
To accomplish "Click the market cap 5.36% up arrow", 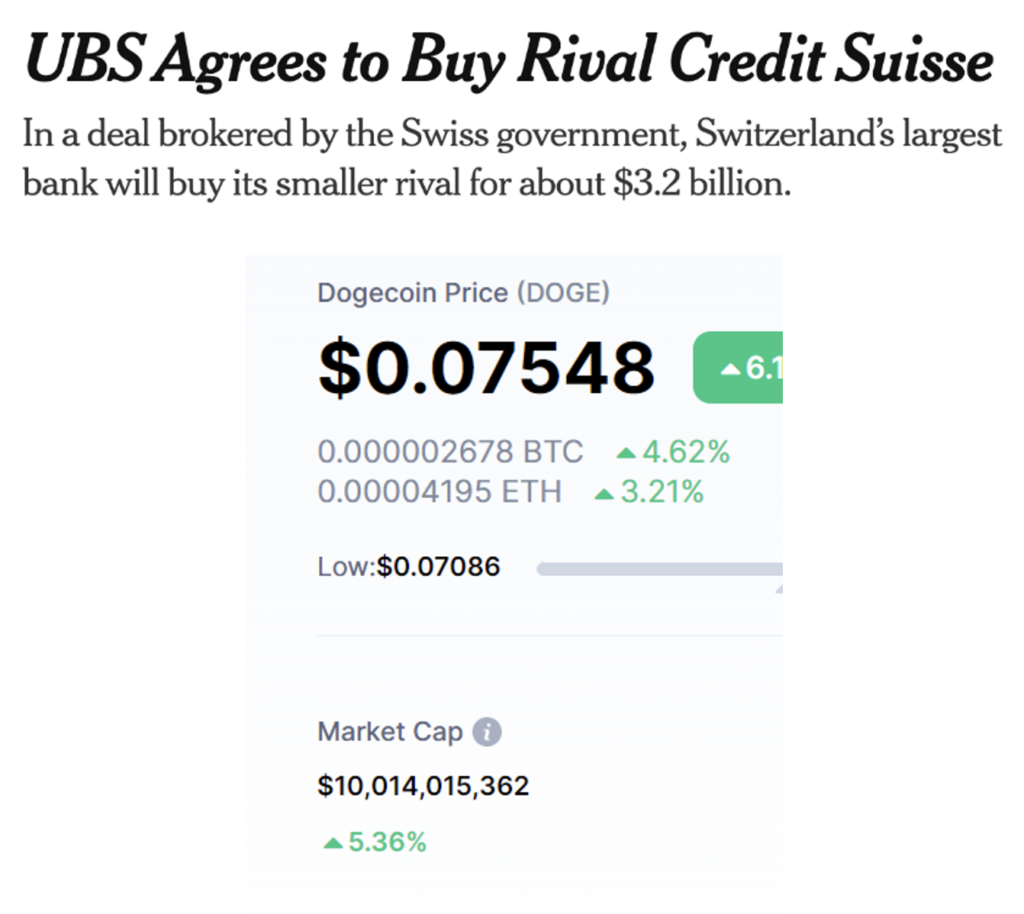I will coord(333,843).
